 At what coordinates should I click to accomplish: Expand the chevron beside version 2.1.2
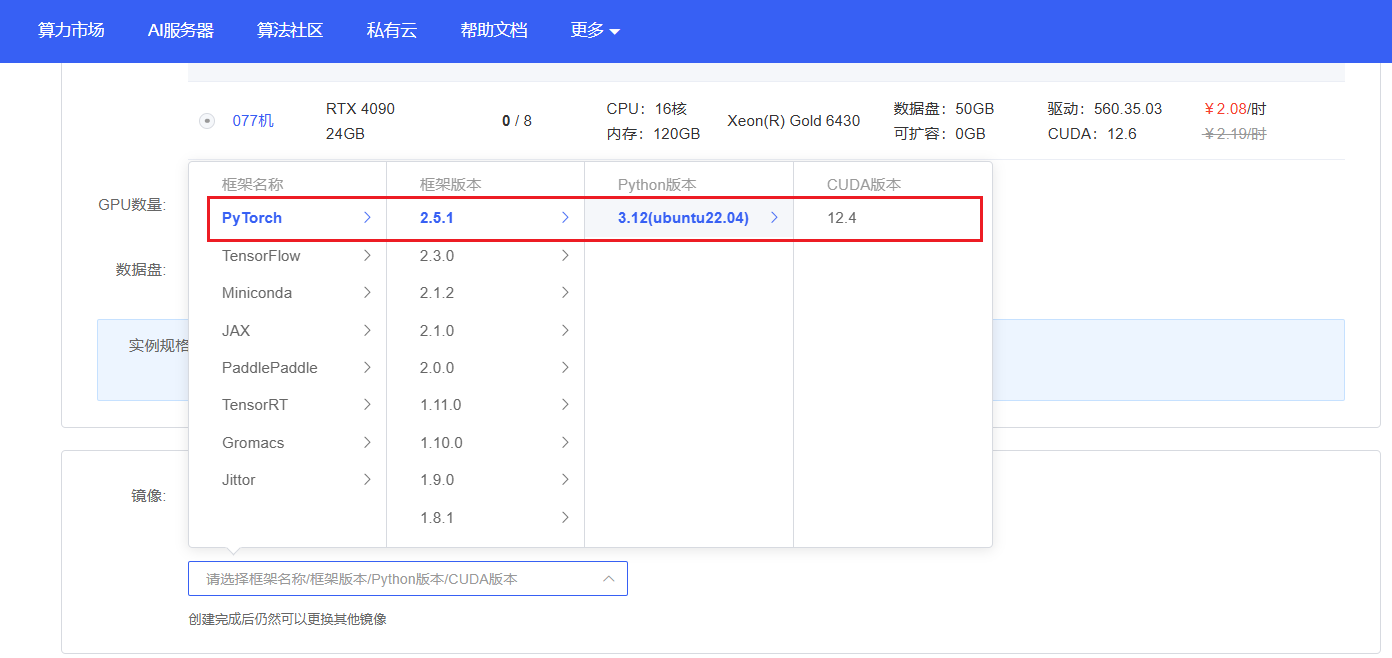click(565, 293)
